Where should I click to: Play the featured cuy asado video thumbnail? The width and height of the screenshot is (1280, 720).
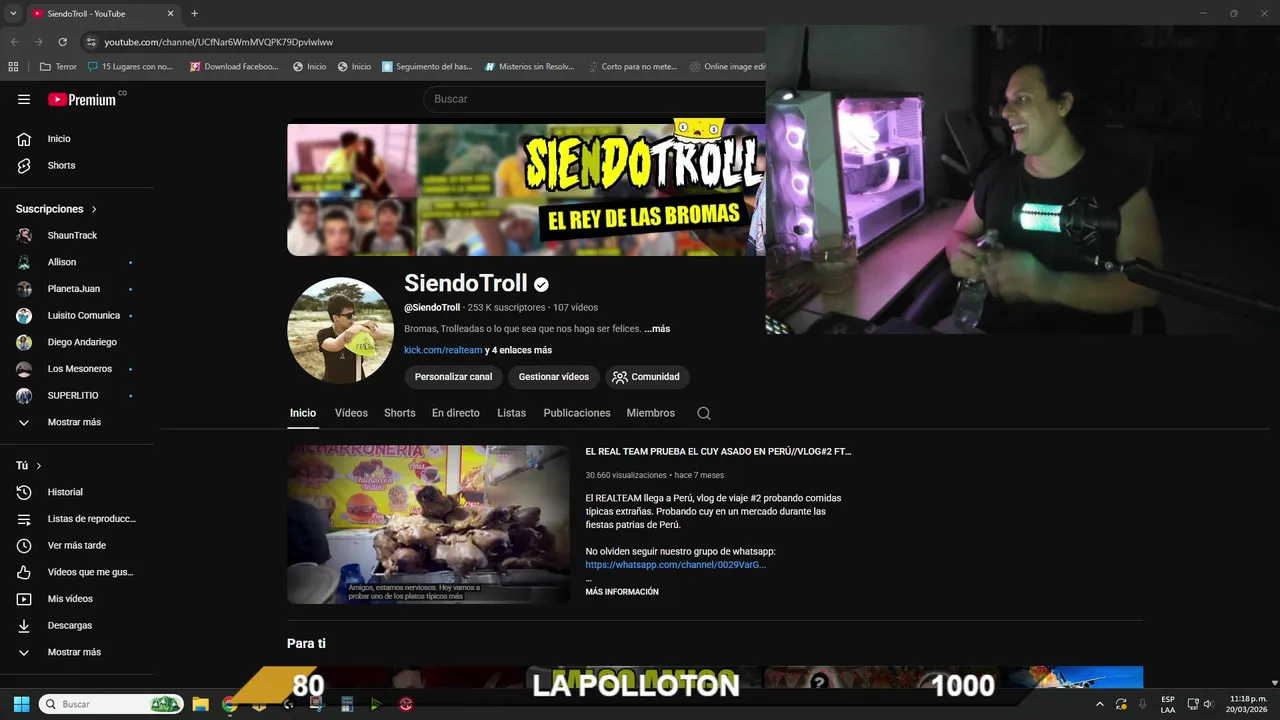[x=428, y=524]
